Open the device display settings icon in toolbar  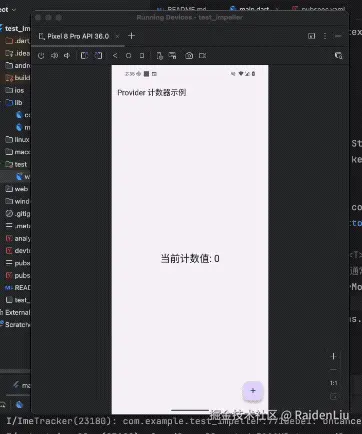pyautogui.click(x=160, y=56)
